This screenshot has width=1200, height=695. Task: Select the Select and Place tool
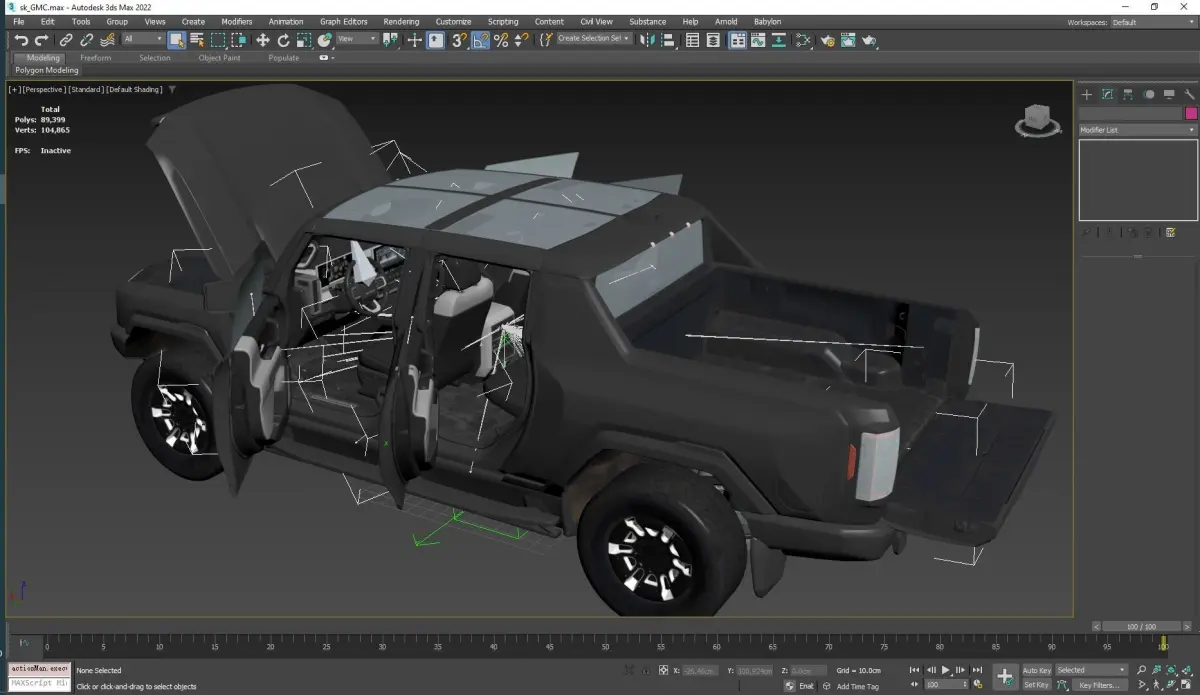tap(325, 40)
